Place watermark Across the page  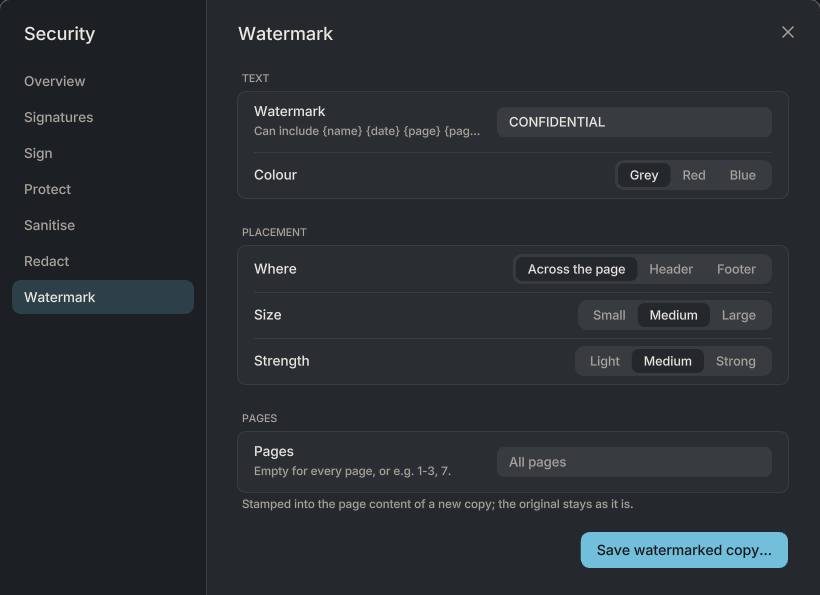coord(576,269)
